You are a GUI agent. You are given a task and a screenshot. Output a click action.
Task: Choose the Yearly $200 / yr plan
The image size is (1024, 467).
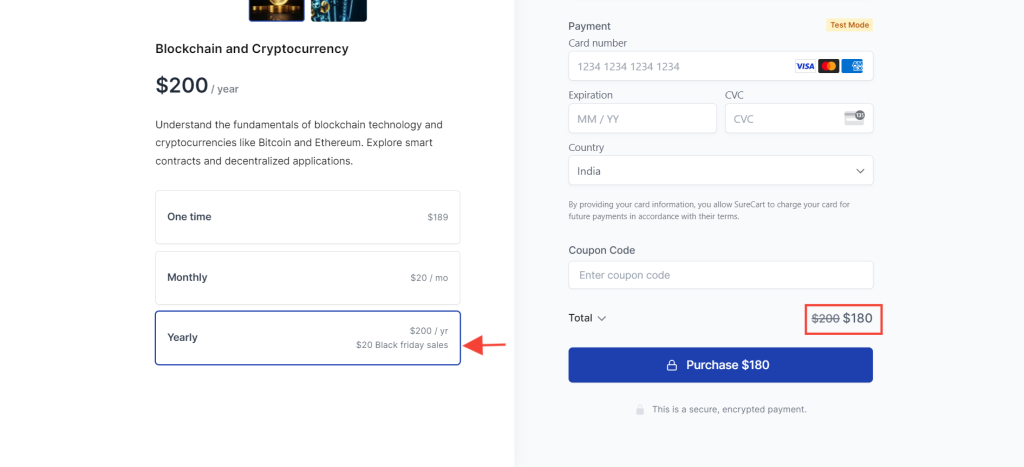[x=307, y=338]
